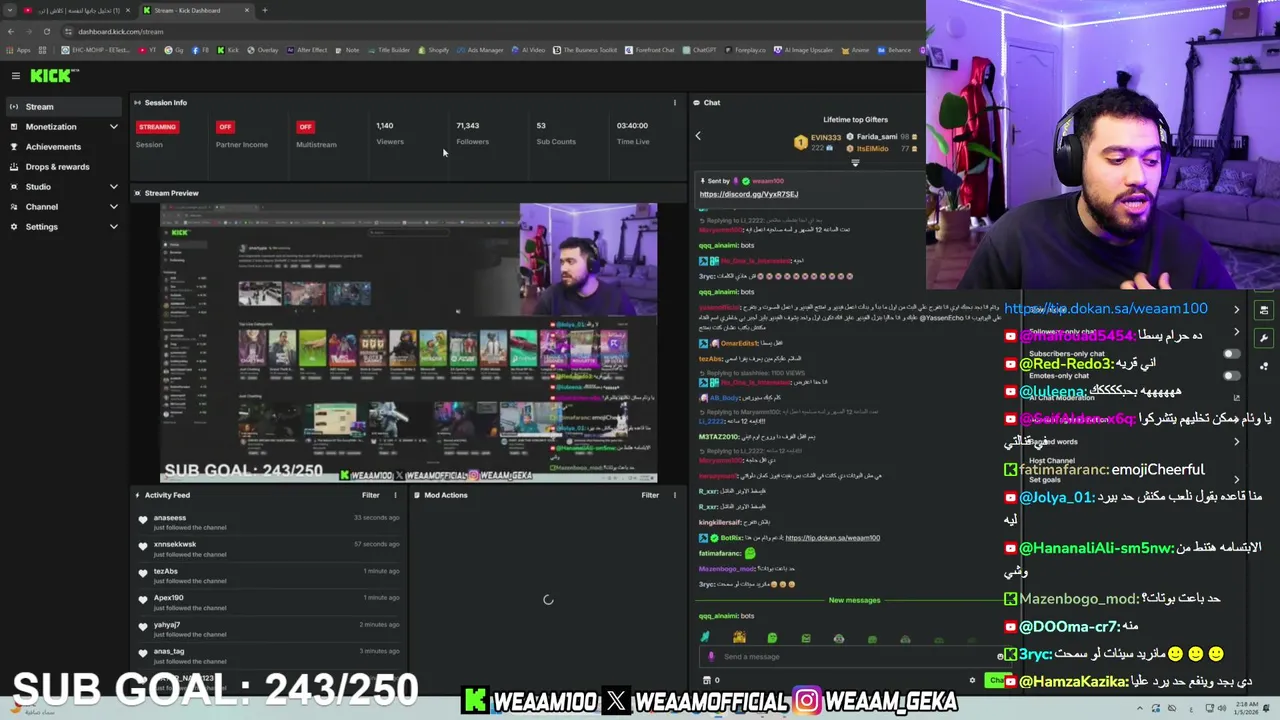Toggle Partner Income OFF badge
Screen dimensions: 1280x720
click(225, 127)
